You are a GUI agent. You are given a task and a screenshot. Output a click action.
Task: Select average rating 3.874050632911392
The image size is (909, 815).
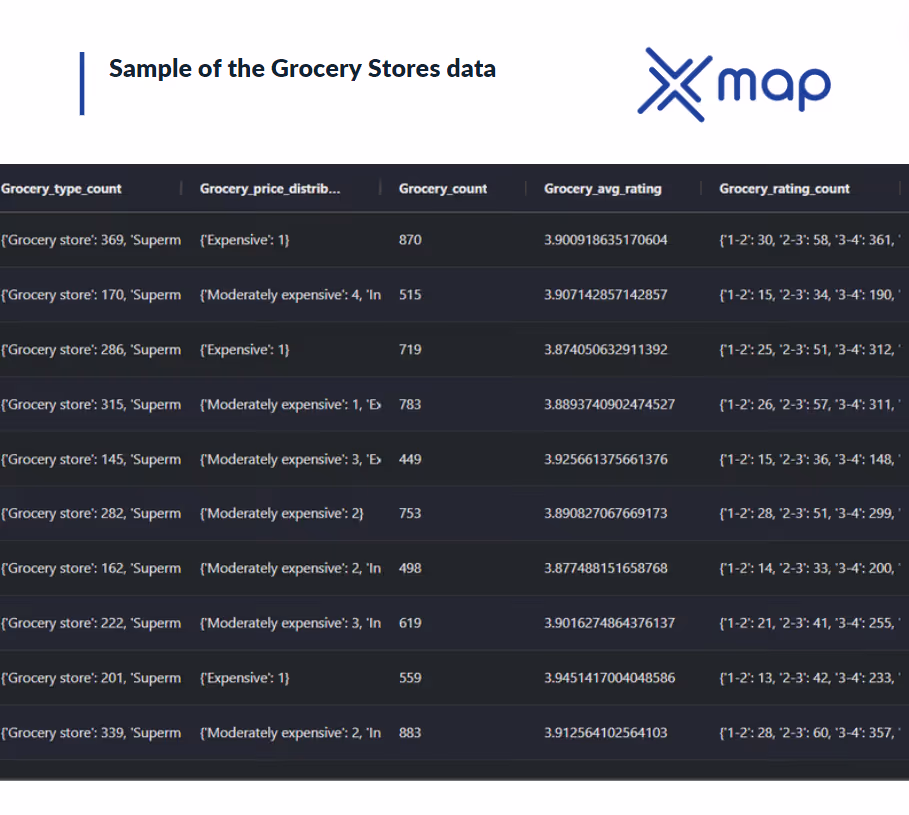[x=606, y=350]
